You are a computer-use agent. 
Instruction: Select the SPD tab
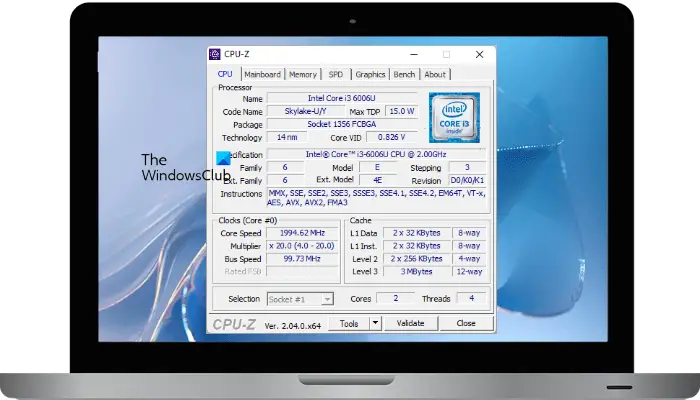pyautogui.click(x=336, y=75)
